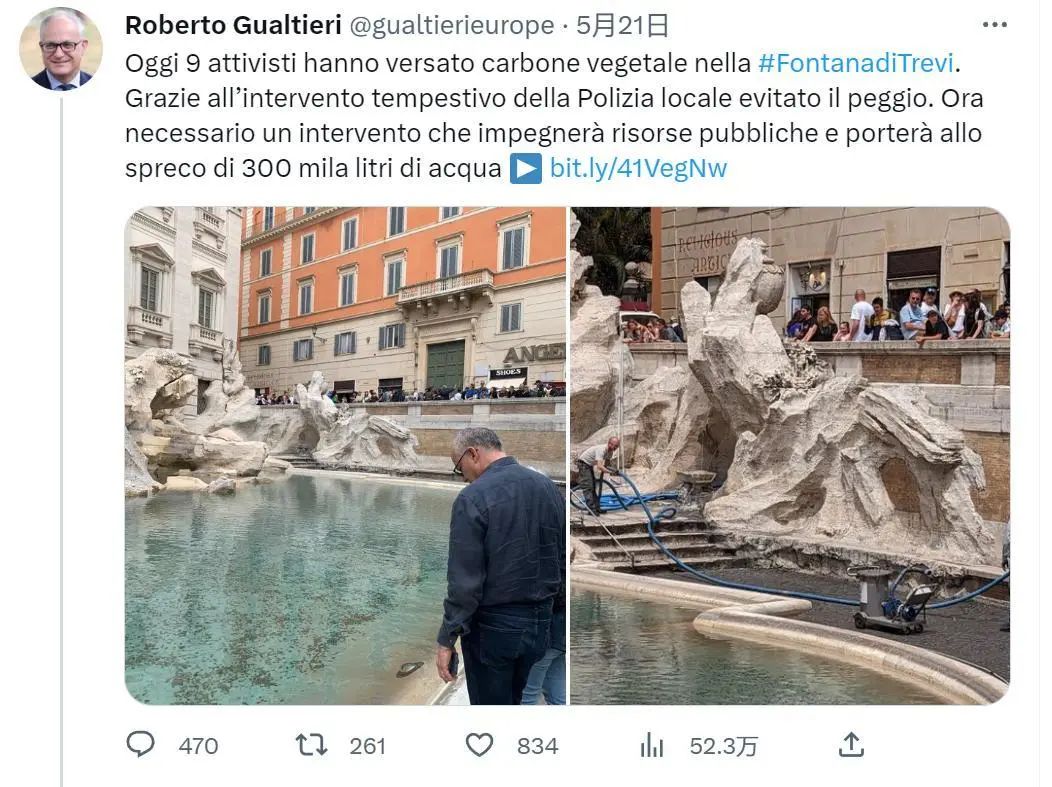Share tweet via upload arrow icon
This screenshot has width=1052, height=787.
click(851, 744)
